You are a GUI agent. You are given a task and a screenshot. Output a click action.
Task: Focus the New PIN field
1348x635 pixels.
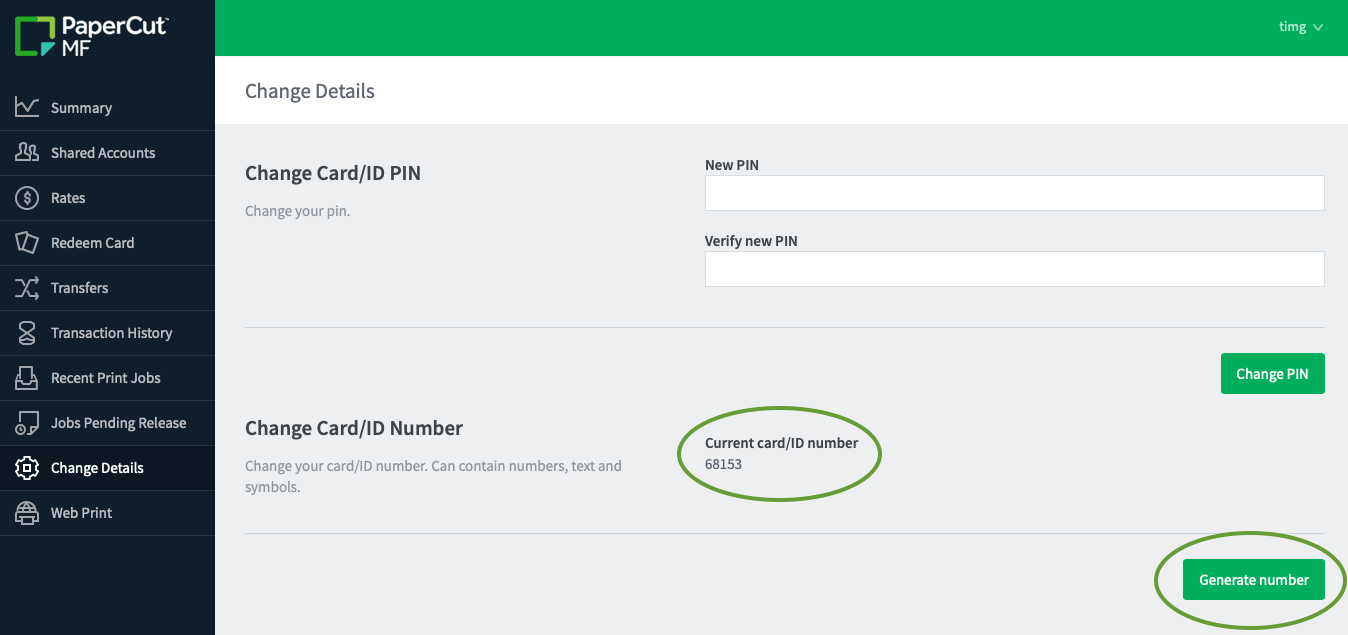point(1014,193)
